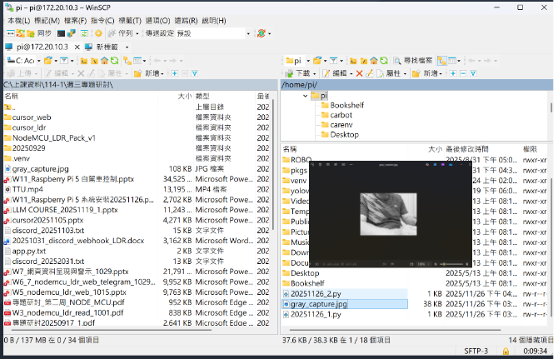Toggle the local directory tree view button
The image size is (554, 360).
pyautogui.click(x=127, y=61)
